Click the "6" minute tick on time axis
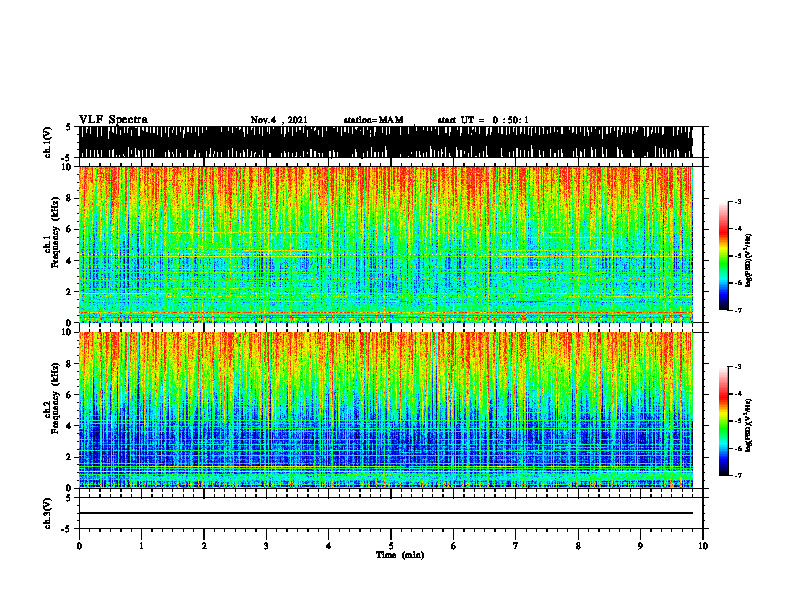792x612 pixels. (x=454, y=546)
